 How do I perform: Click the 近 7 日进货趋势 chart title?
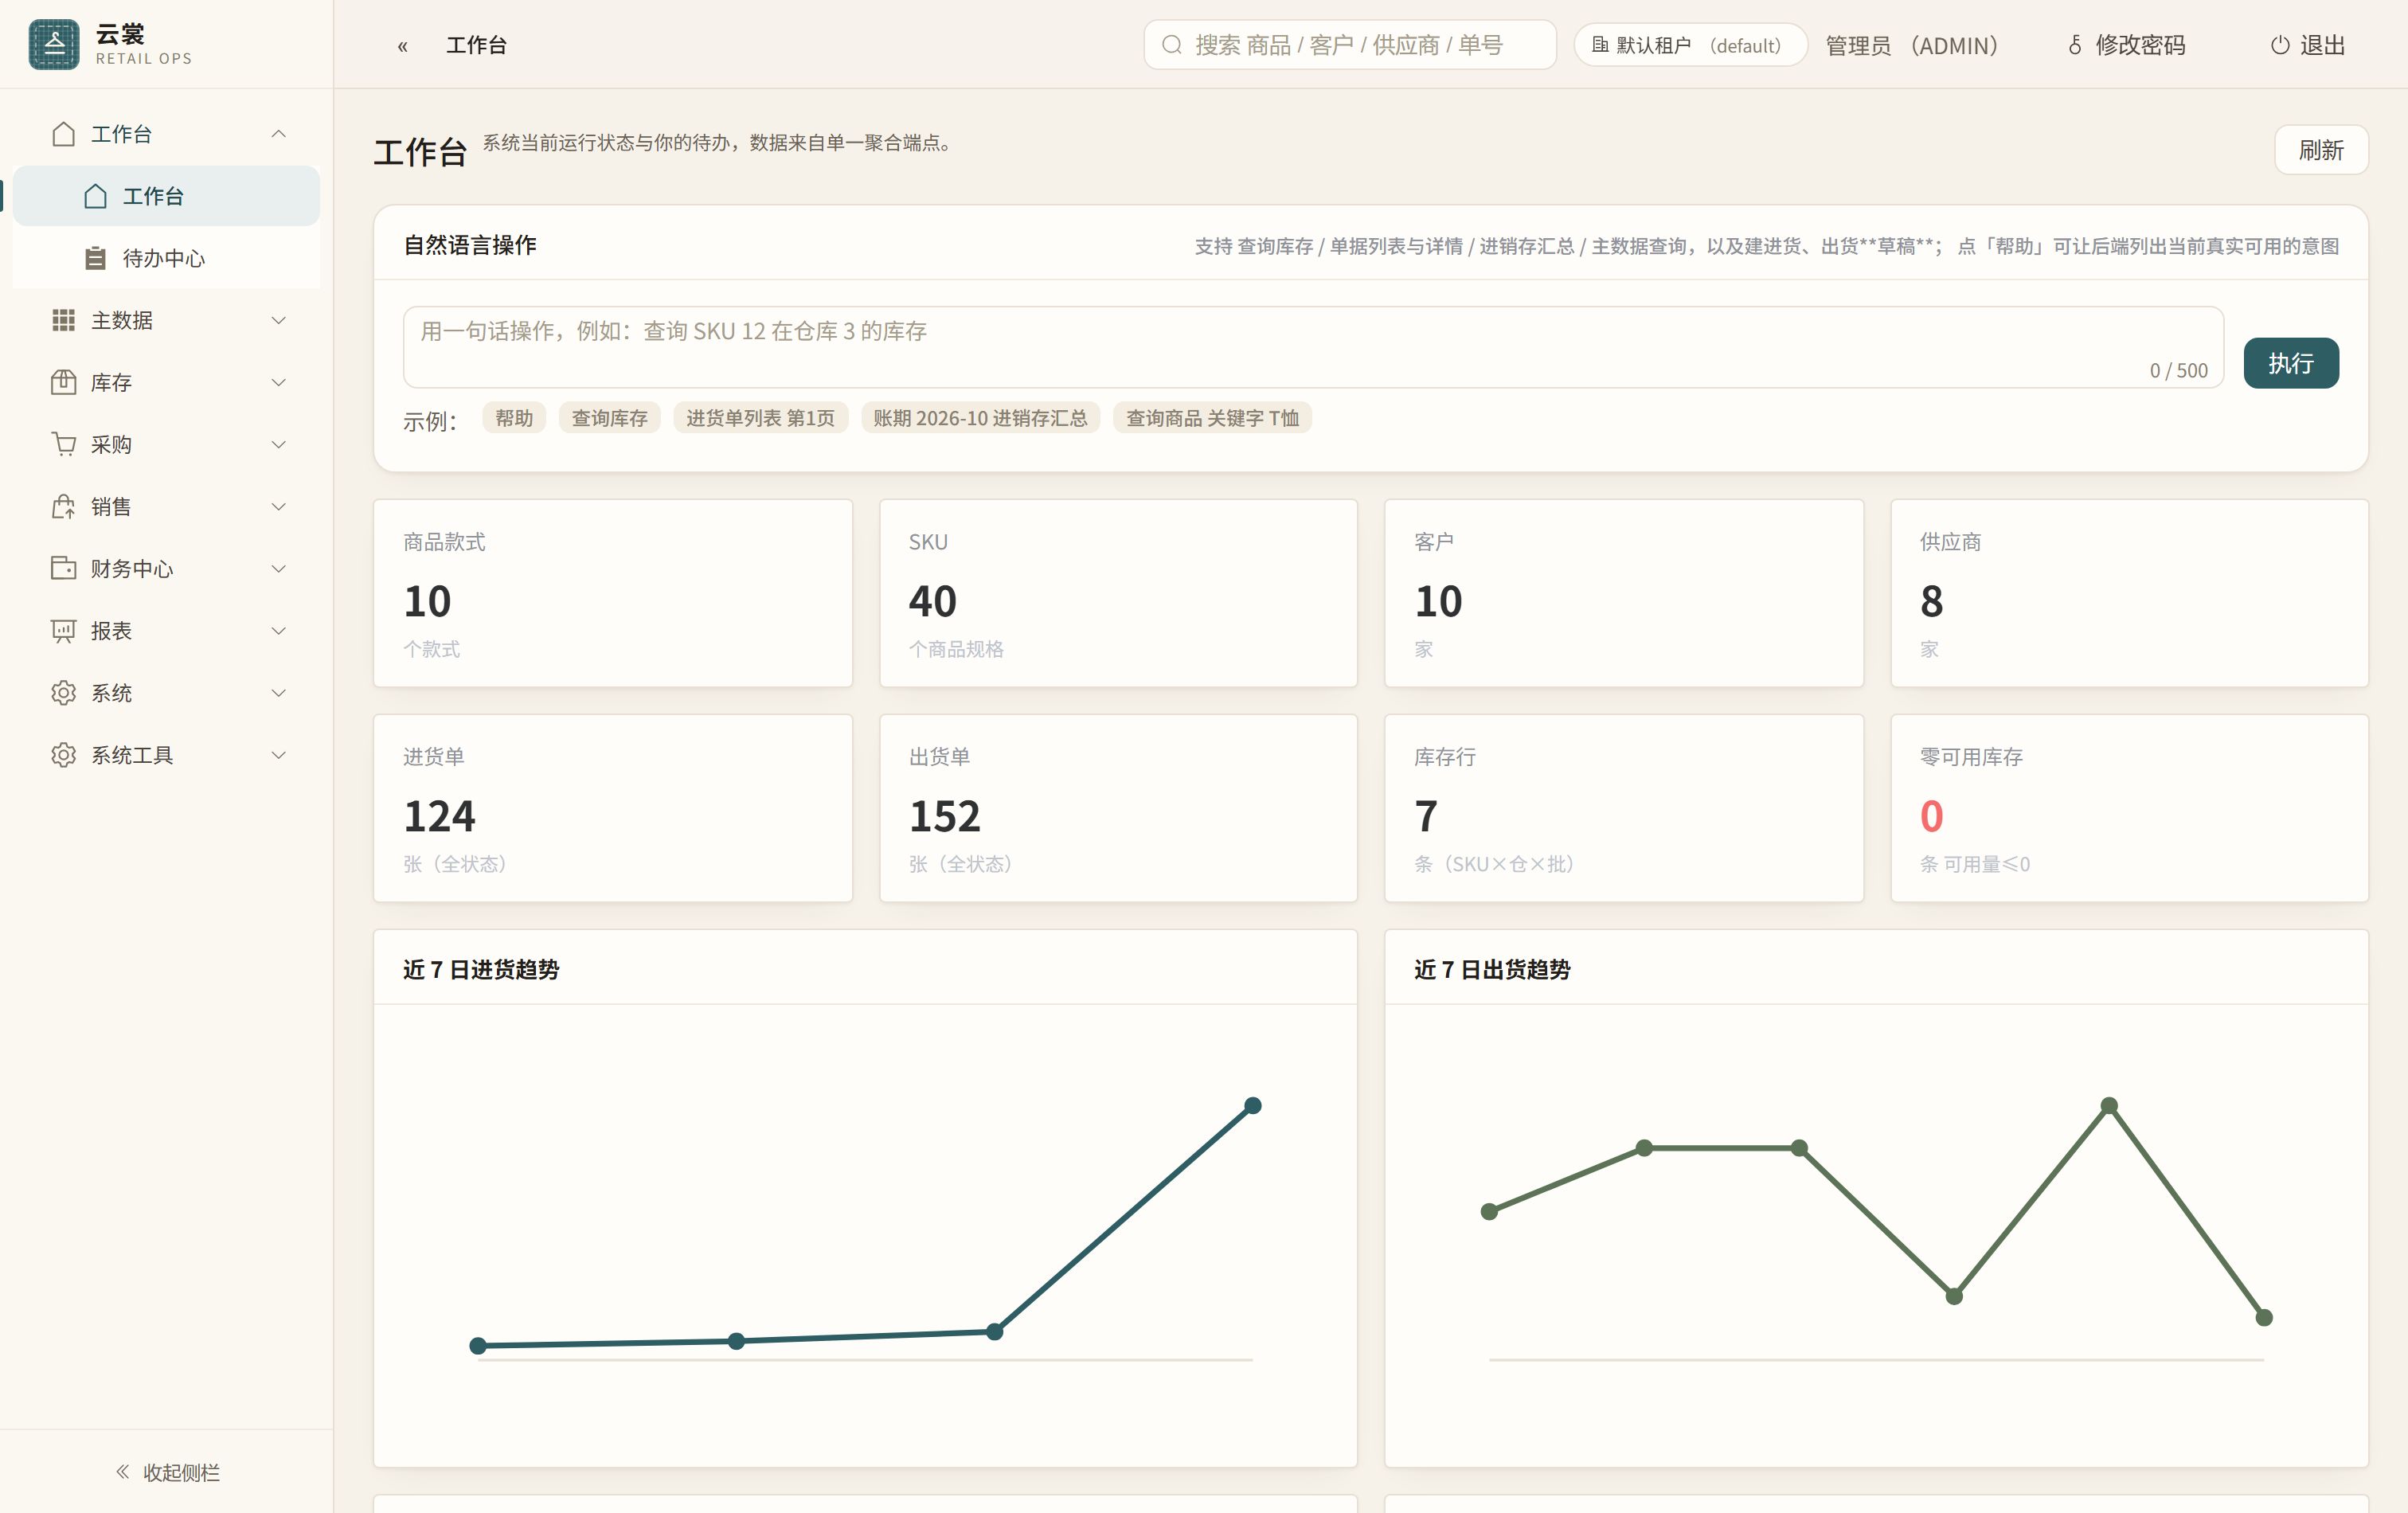pyautogui.click(x=481, y=969)
